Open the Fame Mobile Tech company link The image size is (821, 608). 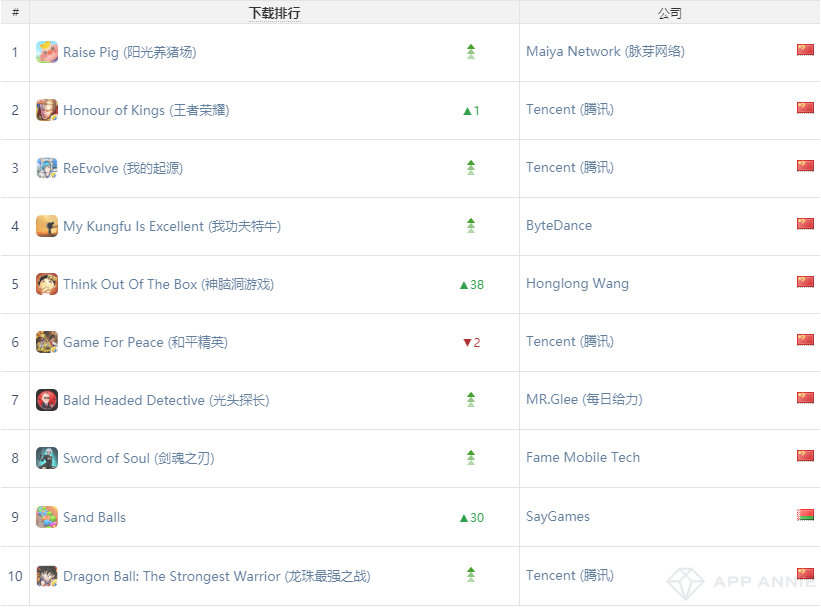[583, 458]
